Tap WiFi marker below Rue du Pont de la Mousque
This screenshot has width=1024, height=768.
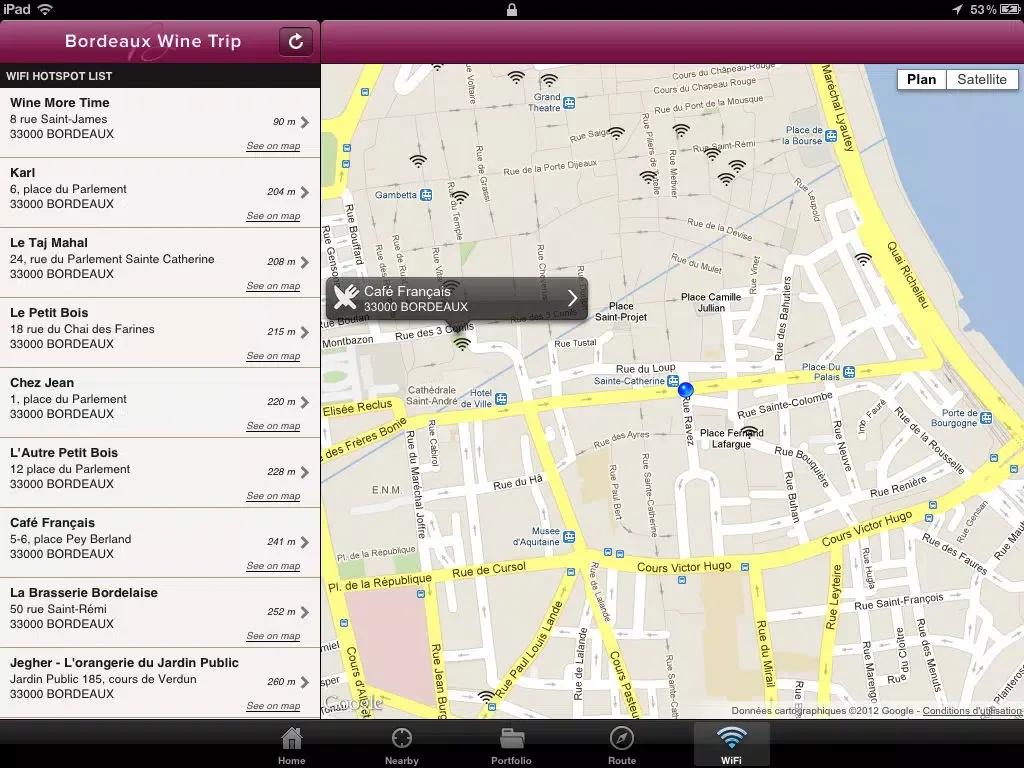point(681,131)
